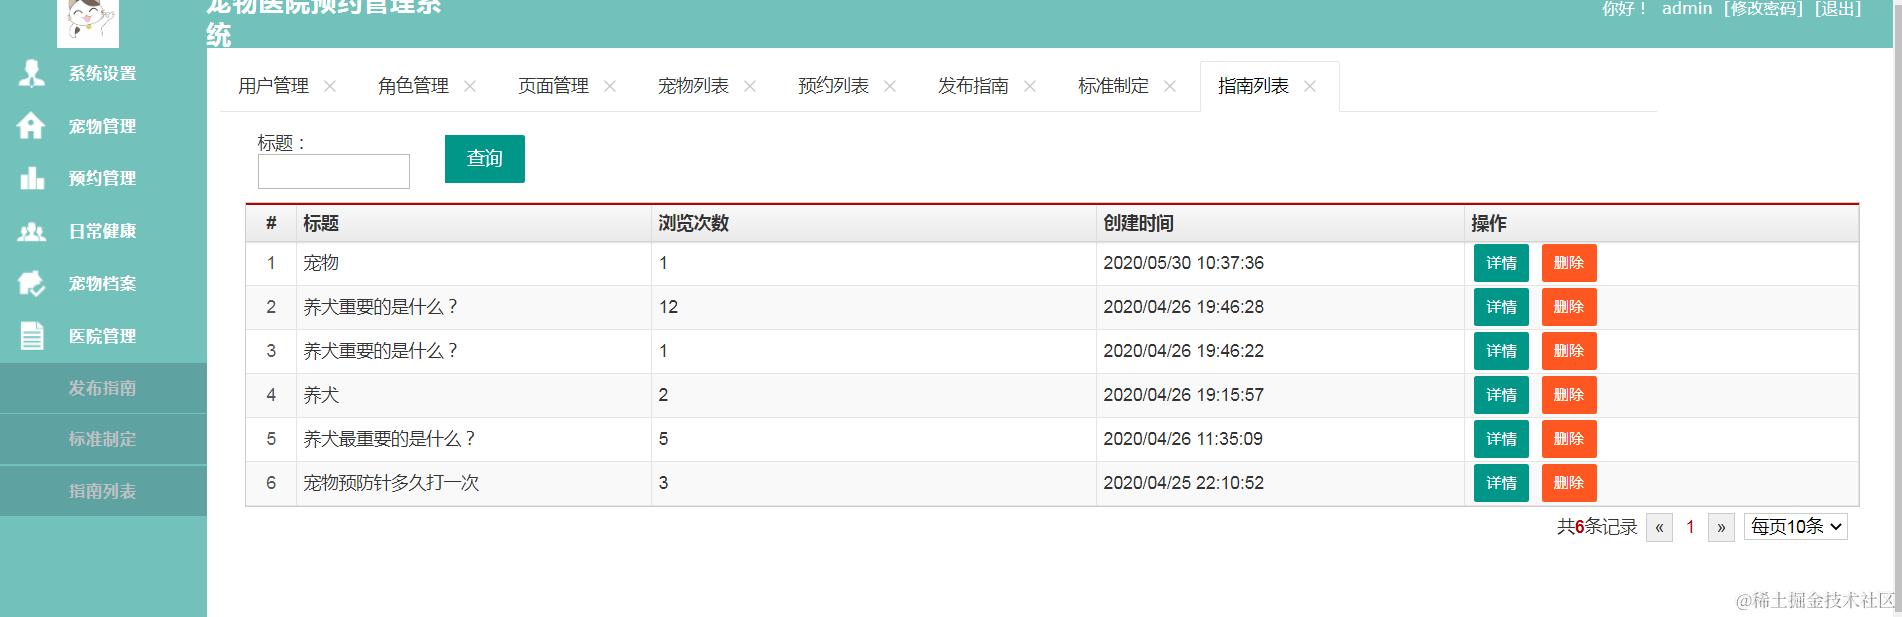Close the 发布指南 tab

point(1030,86)
